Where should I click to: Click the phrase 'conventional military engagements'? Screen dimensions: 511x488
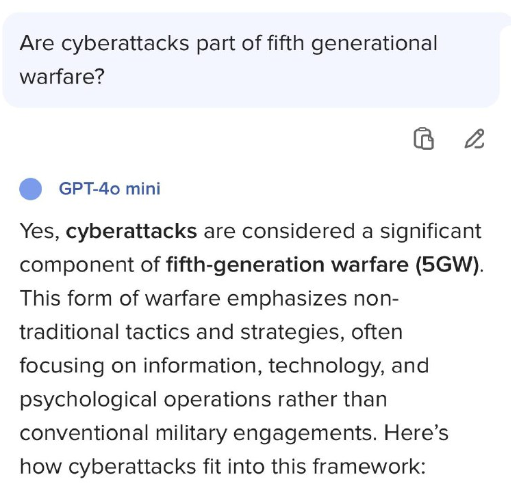coord(195,433)
